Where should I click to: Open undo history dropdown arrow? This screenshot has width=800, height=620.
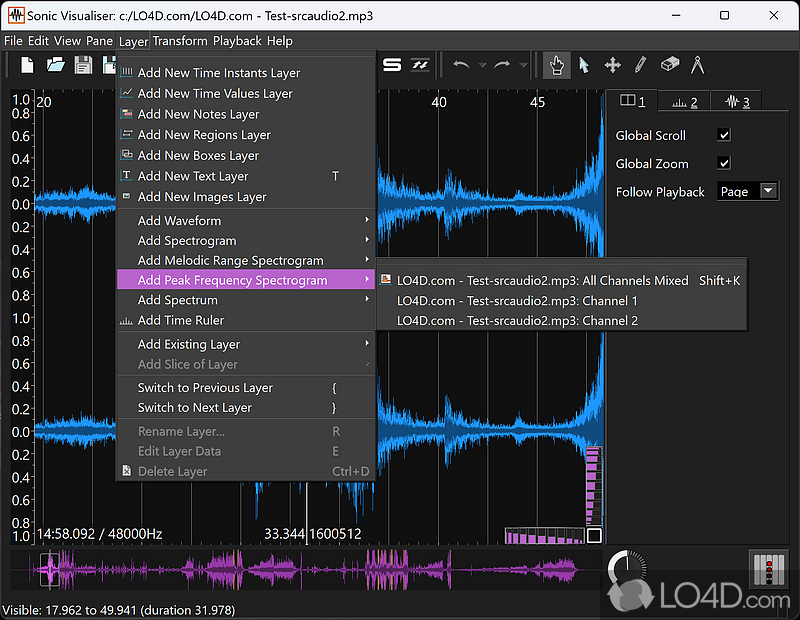pos(482,65)
